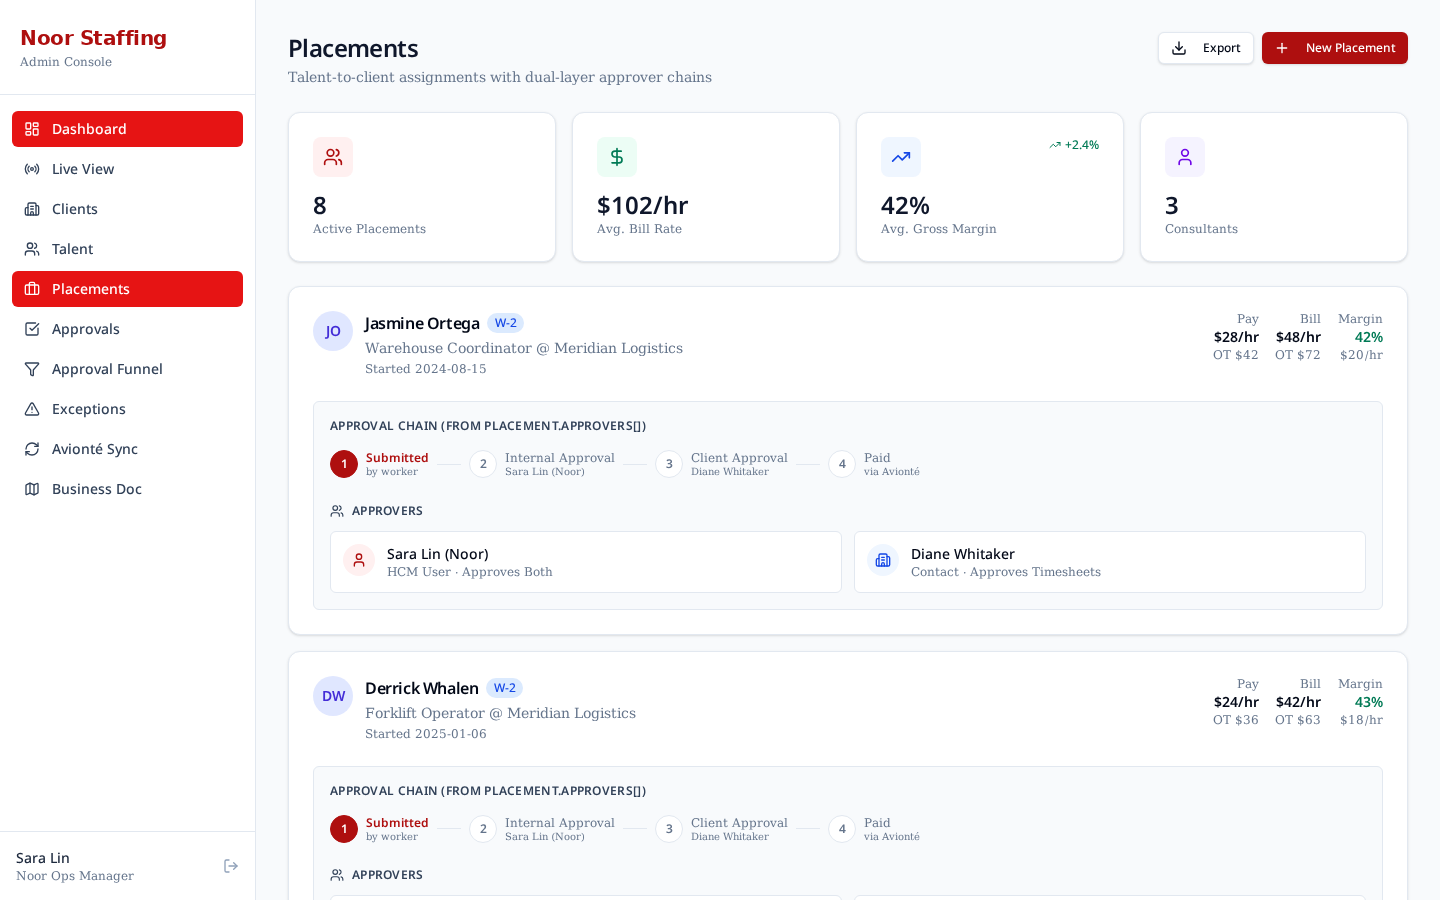Viewport: 1440px width, 900px height.
Task: Click the 8 Active Placements stat card
Action: pos(422,187)
